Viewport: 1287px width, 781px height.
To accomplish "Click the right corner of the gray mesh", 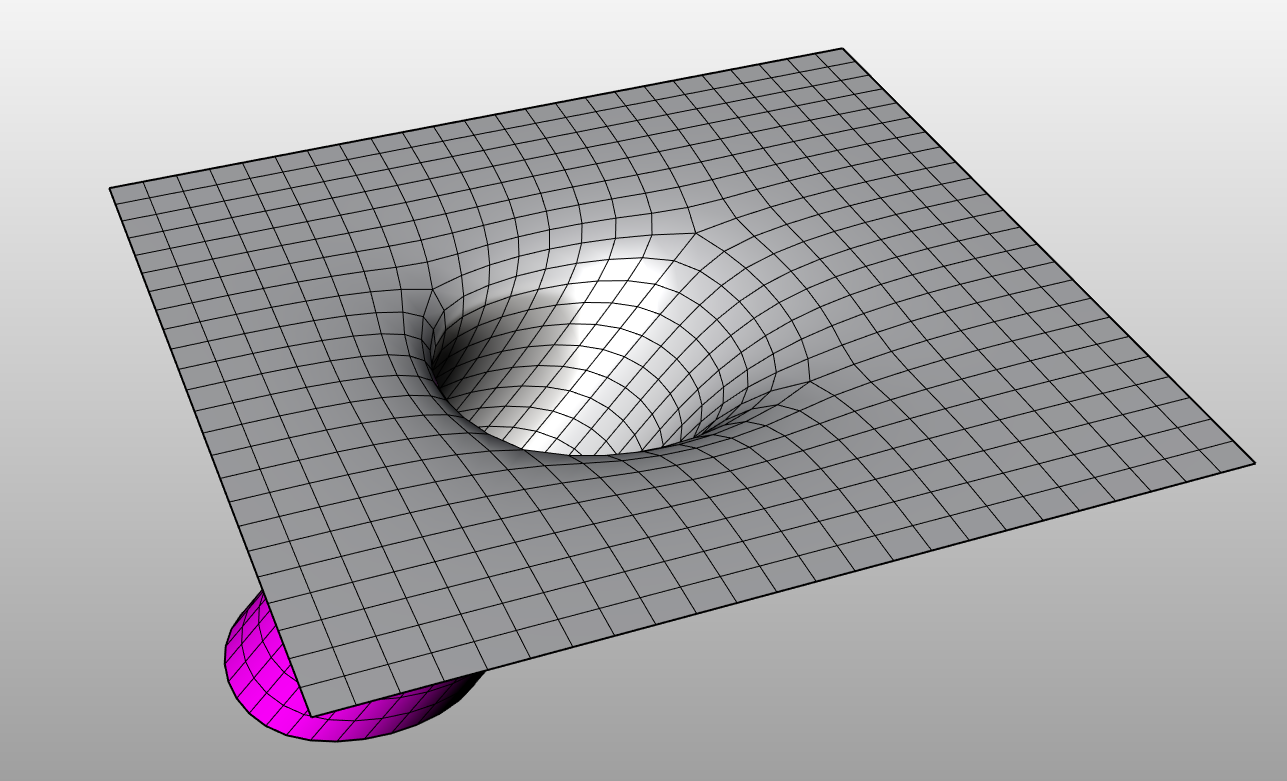I will [1253, 463].
